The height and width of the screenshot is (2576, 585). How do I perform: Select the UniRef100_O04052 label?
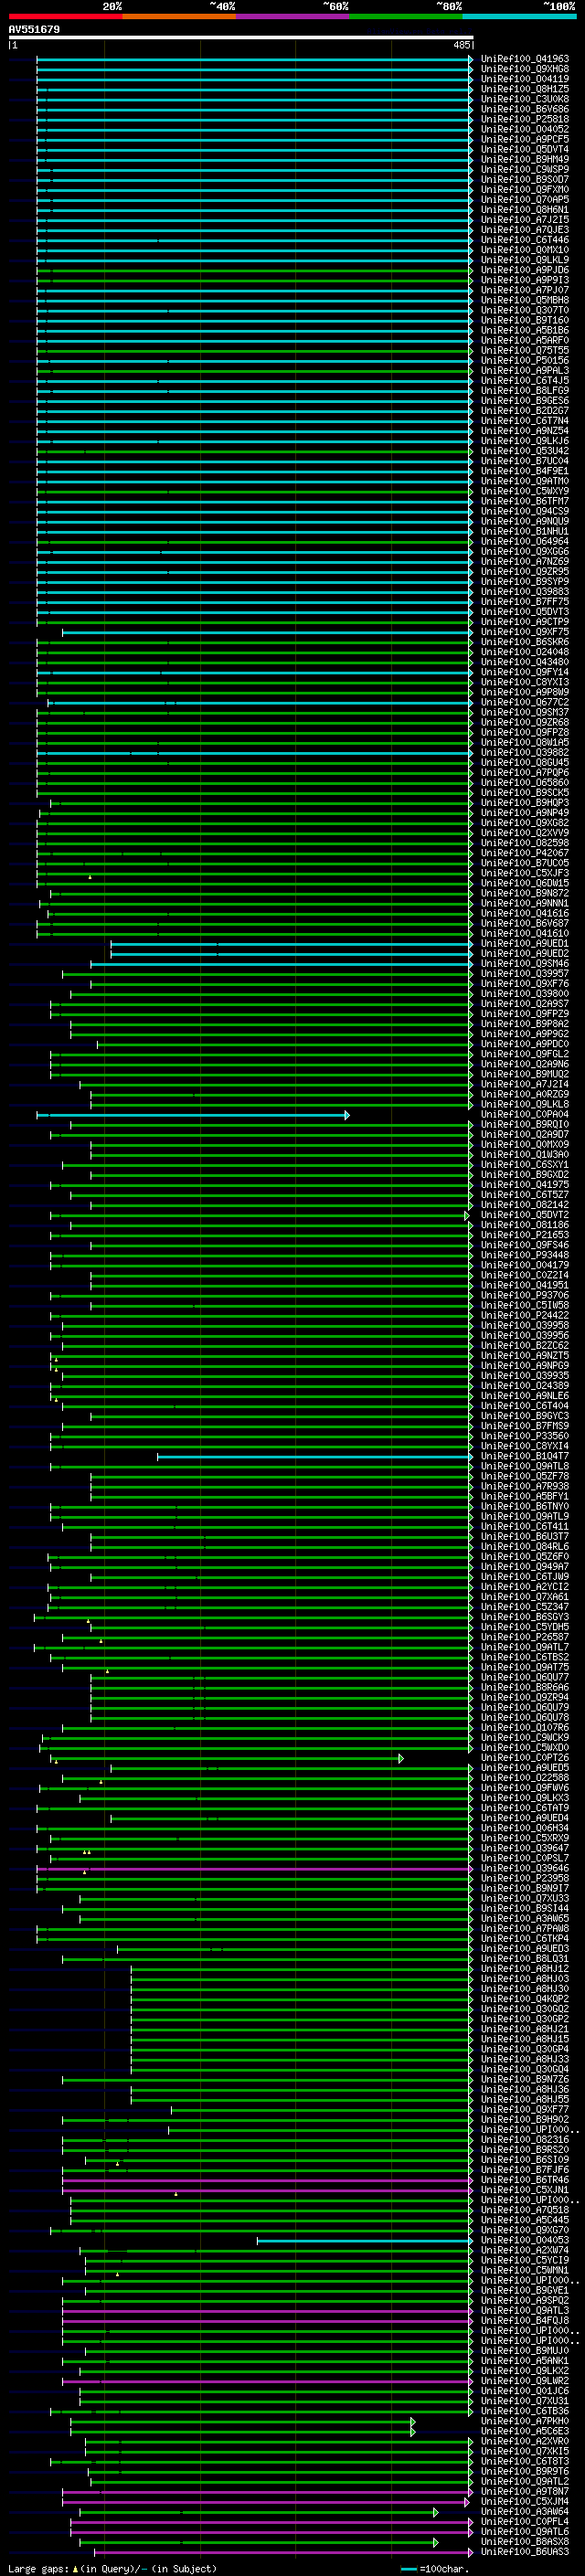click(525, 129)
